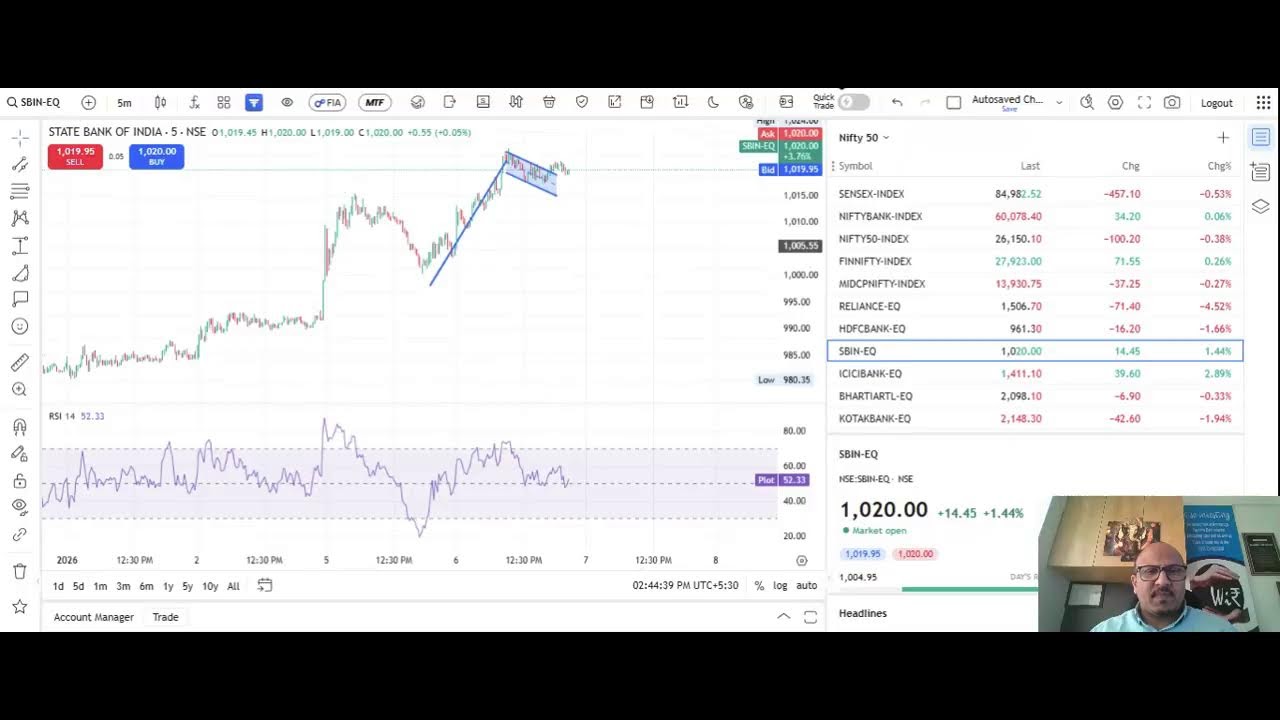1280x720 pixels.
Task: Sort the watchlist by the Last column
Action: (x=1030, y=166)
